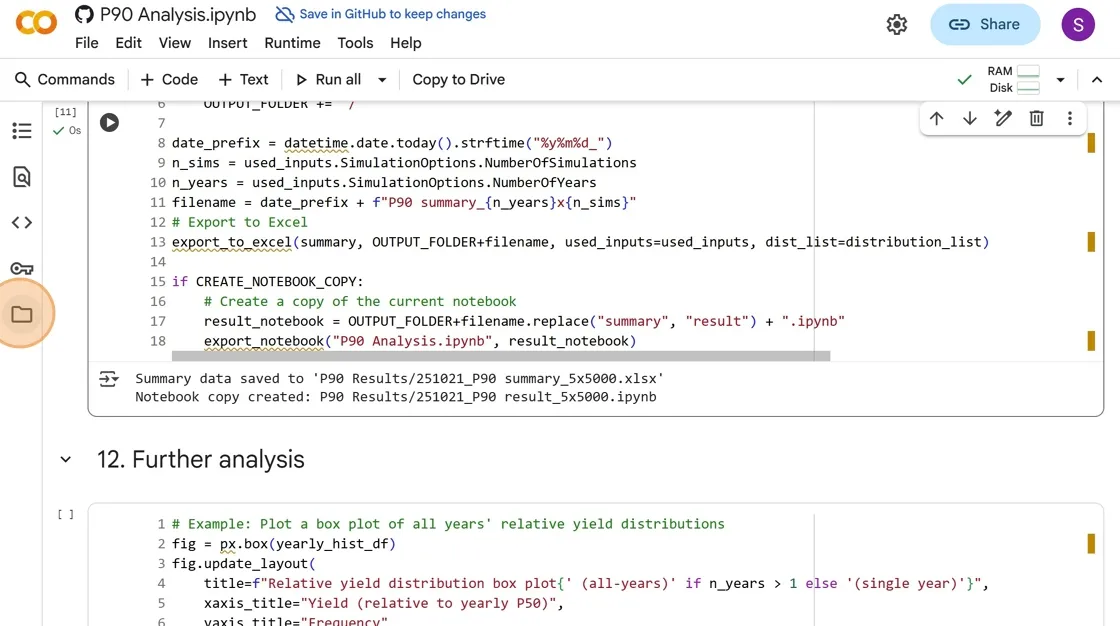Click the Share button

984,25
